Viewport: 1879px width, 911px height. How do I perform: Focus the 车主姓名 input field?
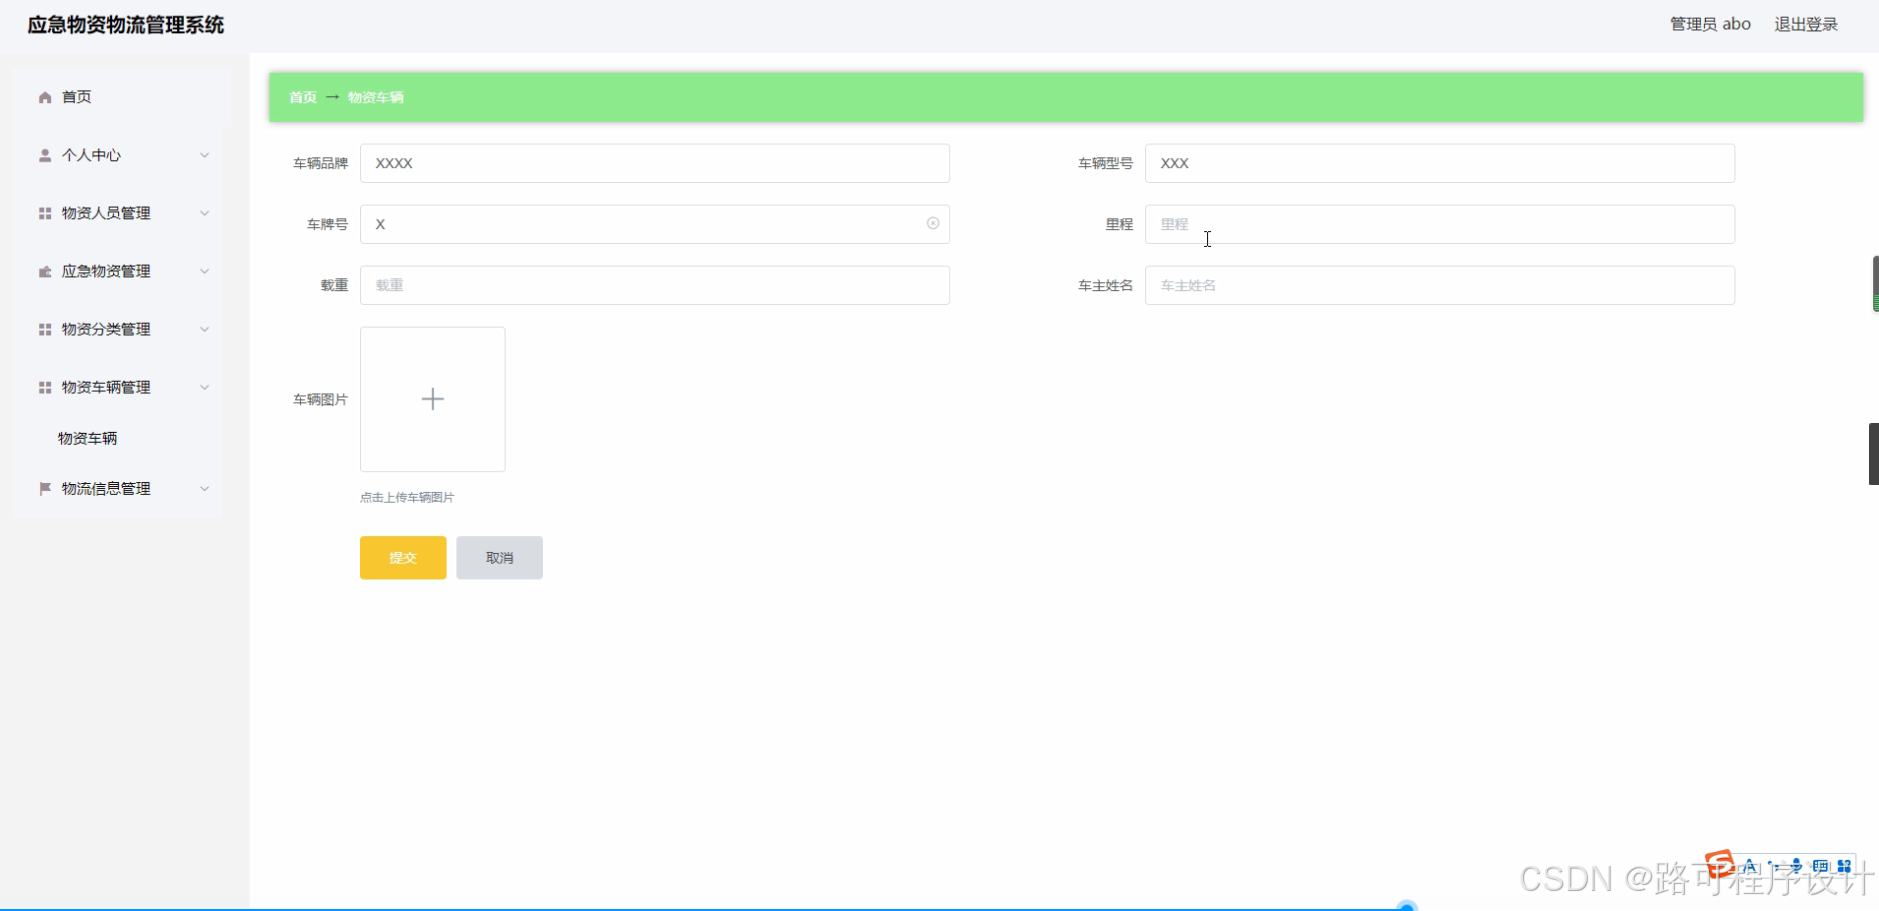(x=1440, y=285)
